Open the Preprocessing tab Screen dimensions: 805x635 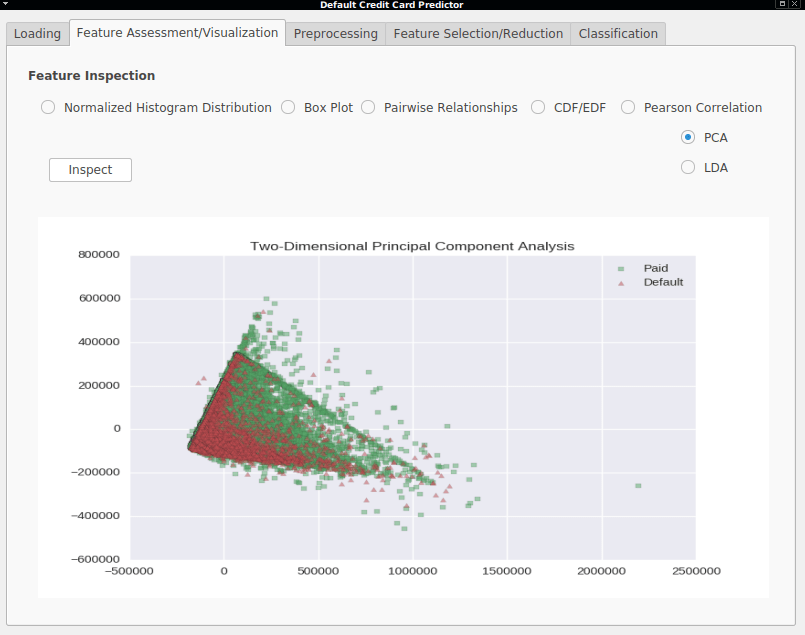pyautogui.click(x=336, y=34)
